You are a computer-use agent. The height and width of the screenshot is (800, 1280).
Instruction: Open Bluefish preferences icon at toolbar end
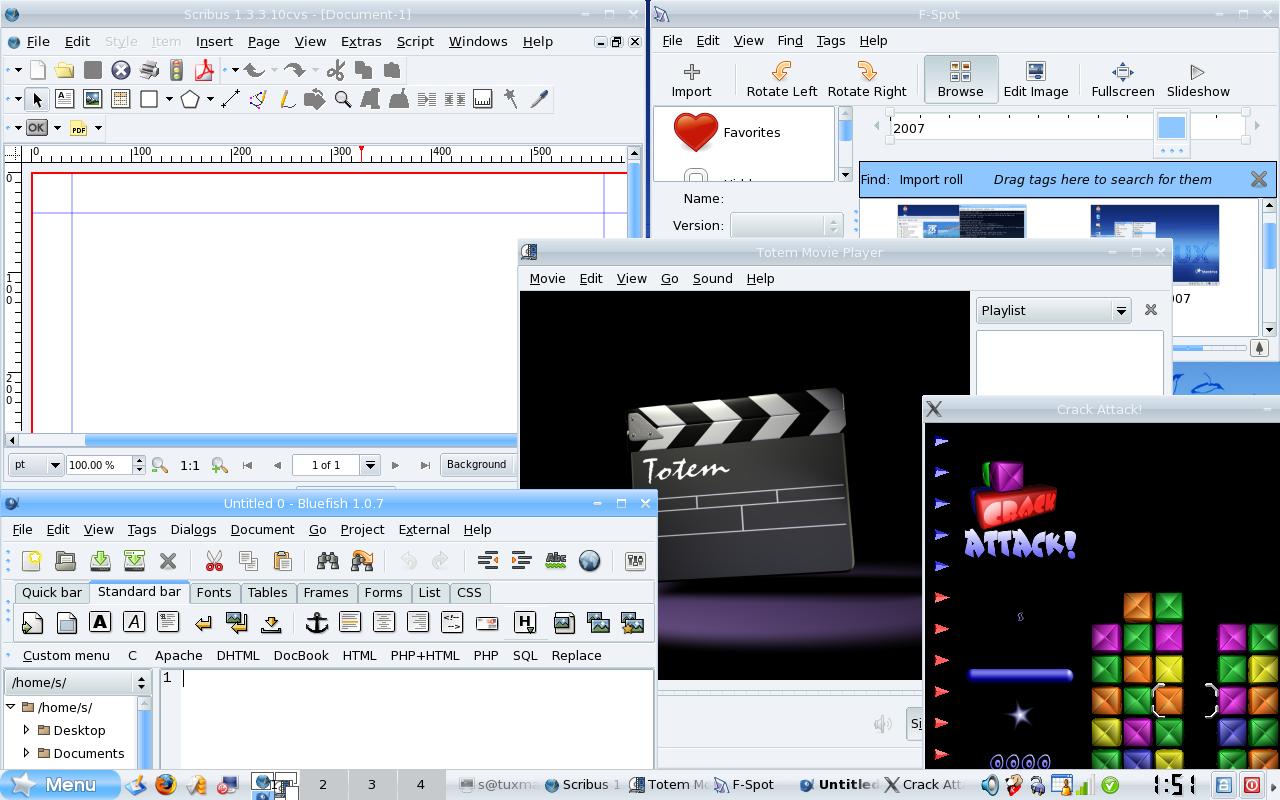point(635,561)
